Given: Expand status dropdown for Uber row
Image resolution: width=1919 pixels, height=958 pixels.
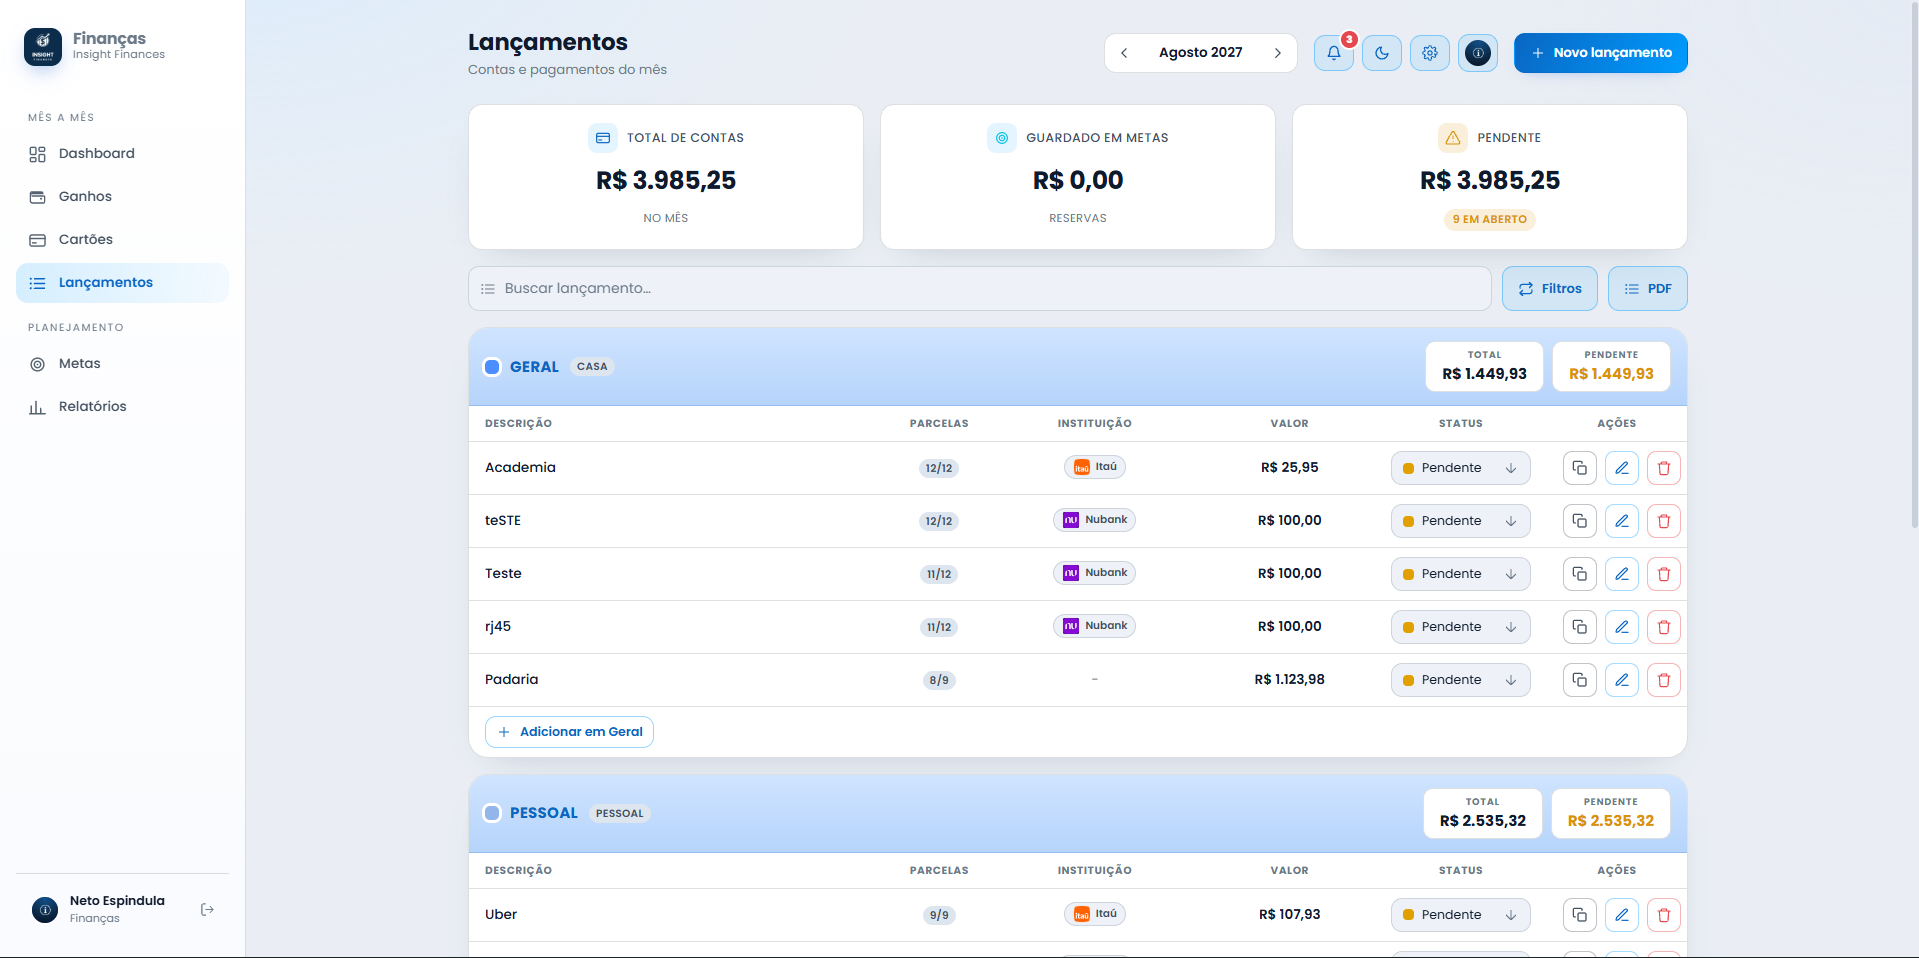Looking at the screenshot, I should point(1460,915).
